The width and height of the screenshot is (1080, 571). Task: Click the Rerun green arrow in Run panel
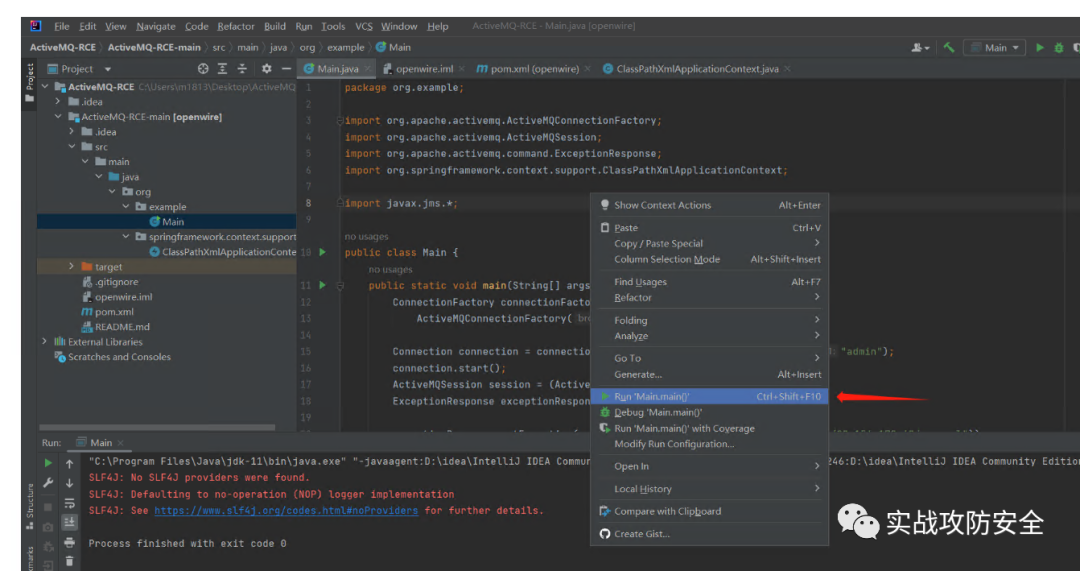click(48, 463)
